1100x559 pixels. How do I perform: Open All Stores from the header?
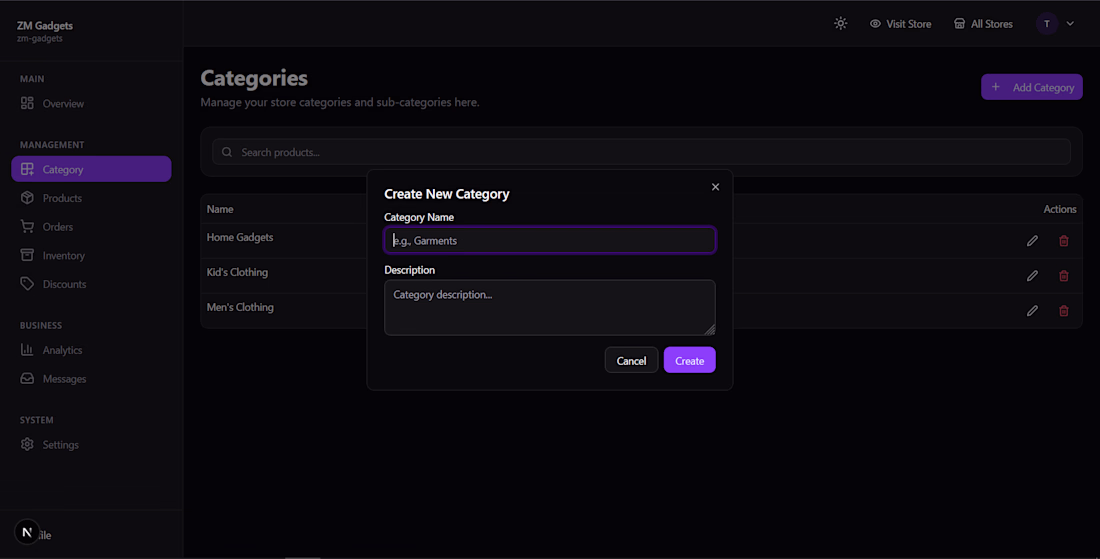(x=983, y=24)
